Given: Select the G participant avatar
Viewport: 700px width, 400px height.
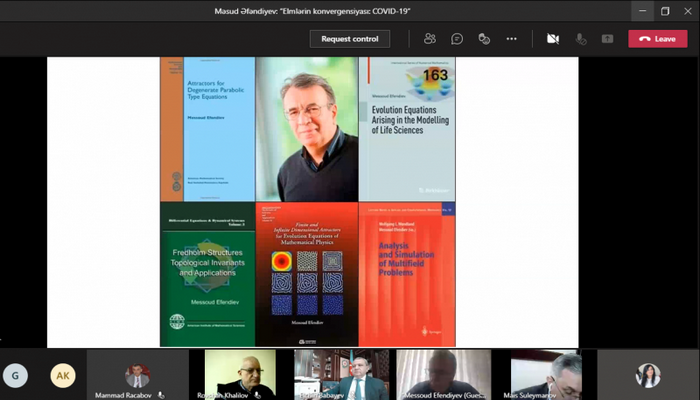Looking at the screenshot, I should [x=15, y=375].
